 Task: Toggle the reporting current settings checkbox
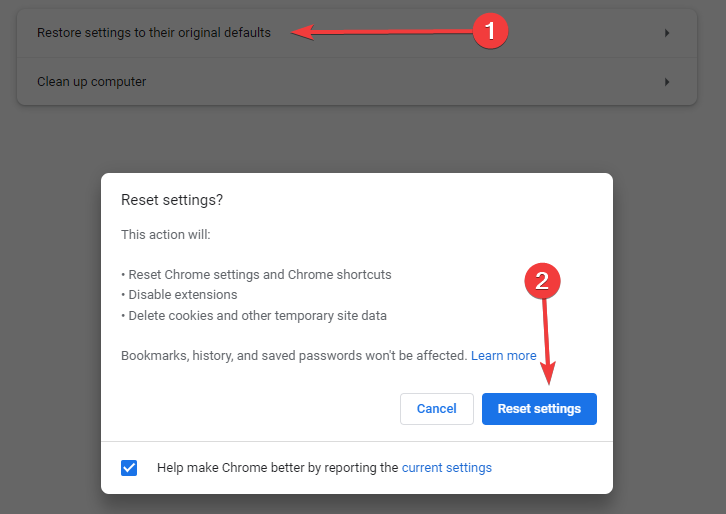(x=129, y=468)
